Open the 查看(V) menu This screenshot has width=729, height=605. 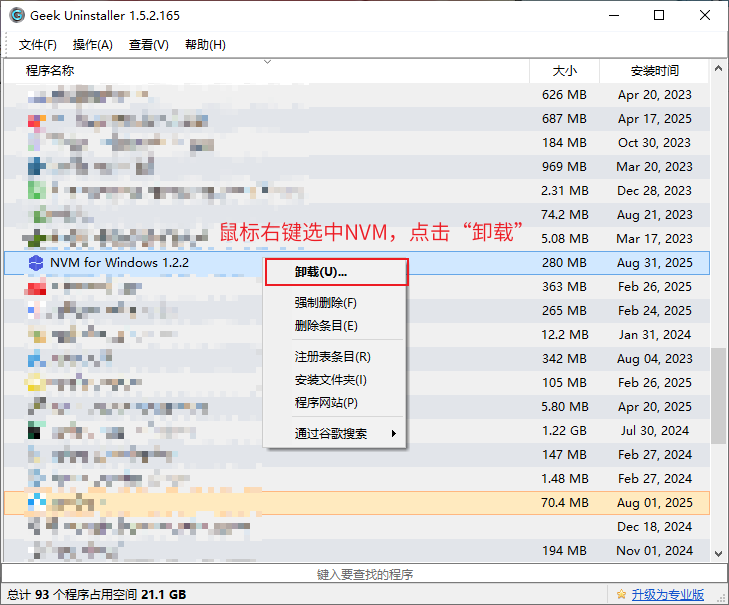[x=149, y=45]
